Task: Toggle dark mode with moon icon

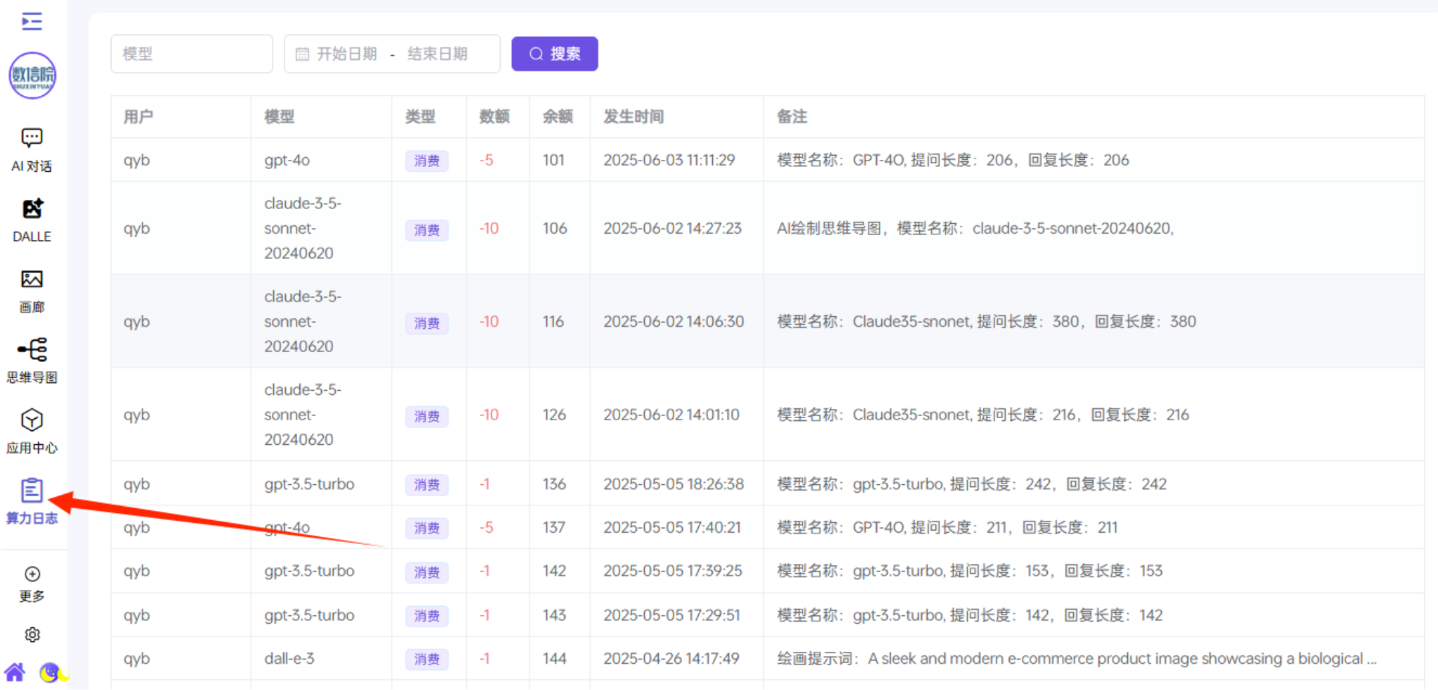Action: 51,673
